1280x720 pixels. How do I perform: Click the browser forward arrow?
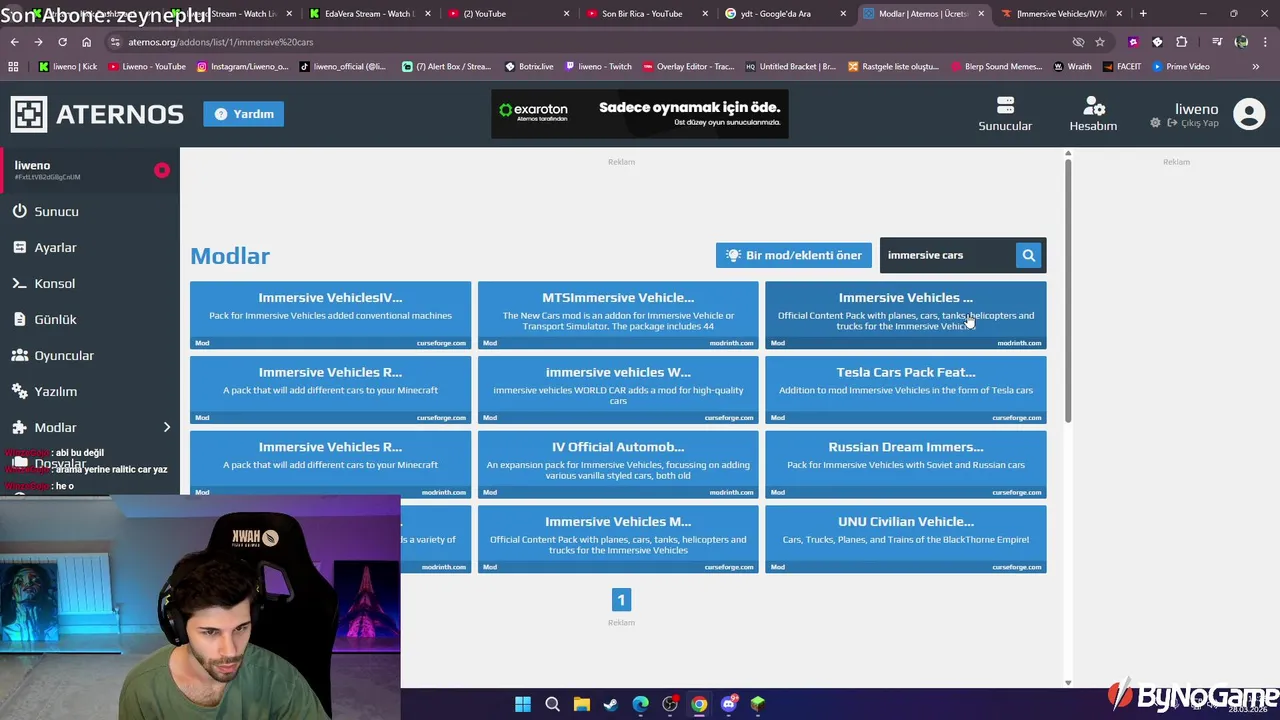click(38, 42)
